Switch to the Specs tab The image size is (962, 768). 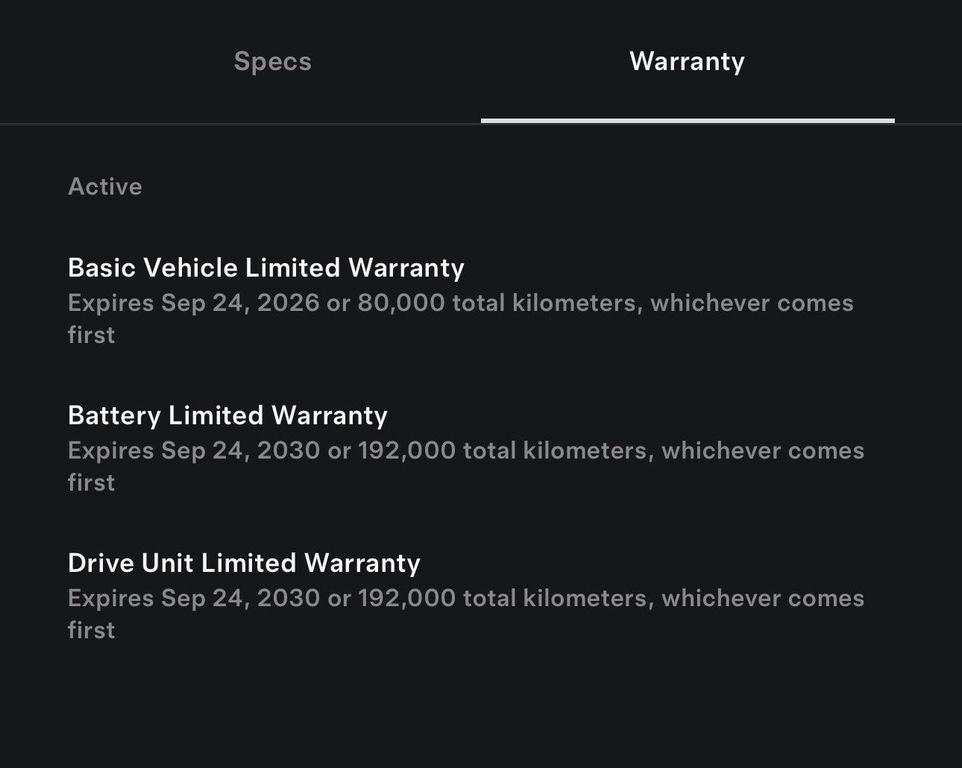272,61
